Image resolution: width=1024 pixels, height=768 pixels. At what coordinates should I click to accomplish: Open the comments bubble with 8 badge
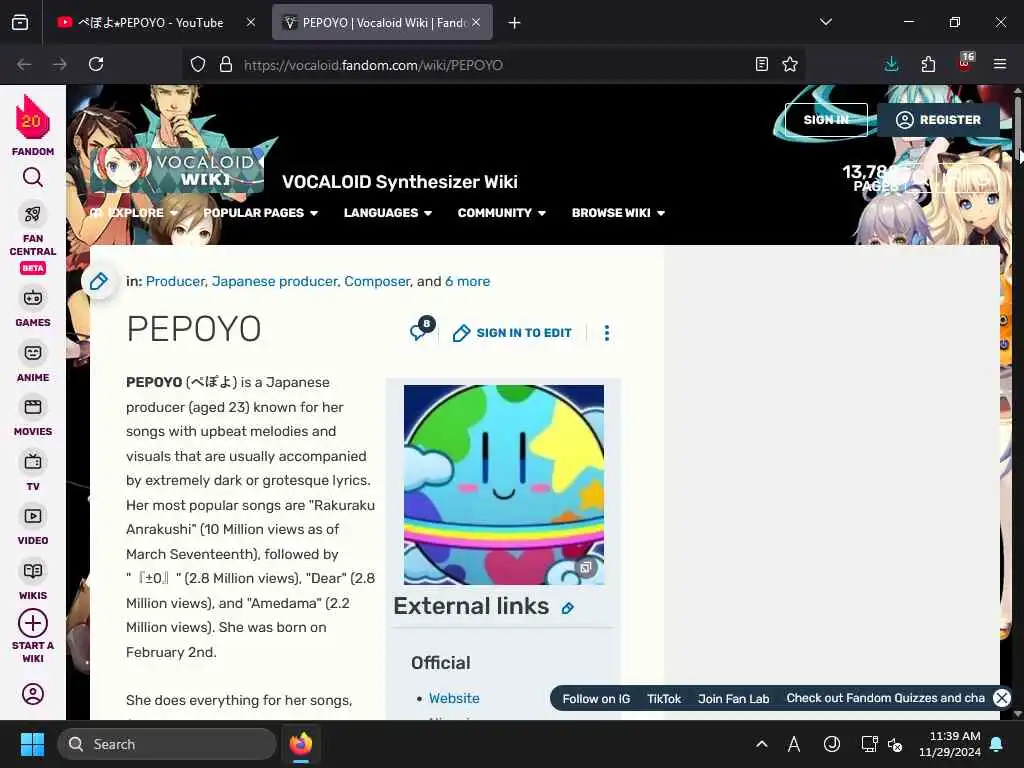point(421,330)
